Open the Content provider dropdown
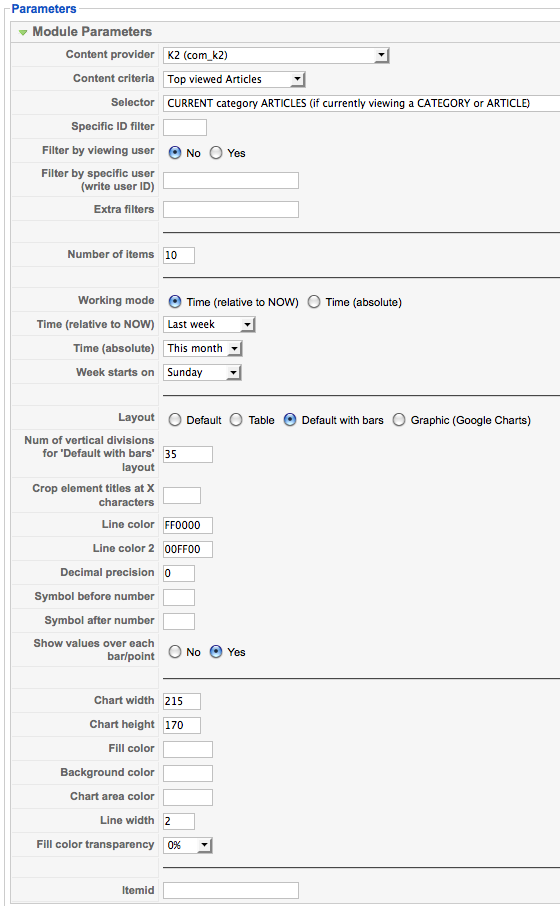Image resolution: width=560 pixels, height=906 pixels. [x=276, y=55]
